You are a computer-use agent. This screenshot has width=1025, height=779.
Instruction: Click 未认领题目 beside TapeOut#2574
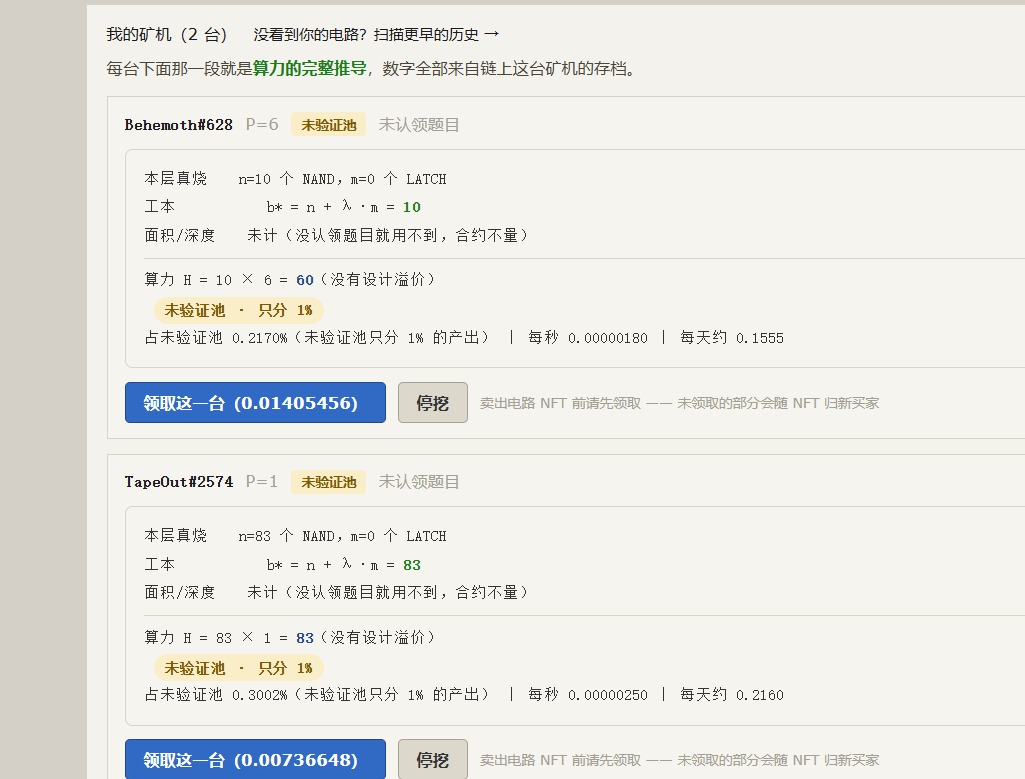(x=418, y=482)
